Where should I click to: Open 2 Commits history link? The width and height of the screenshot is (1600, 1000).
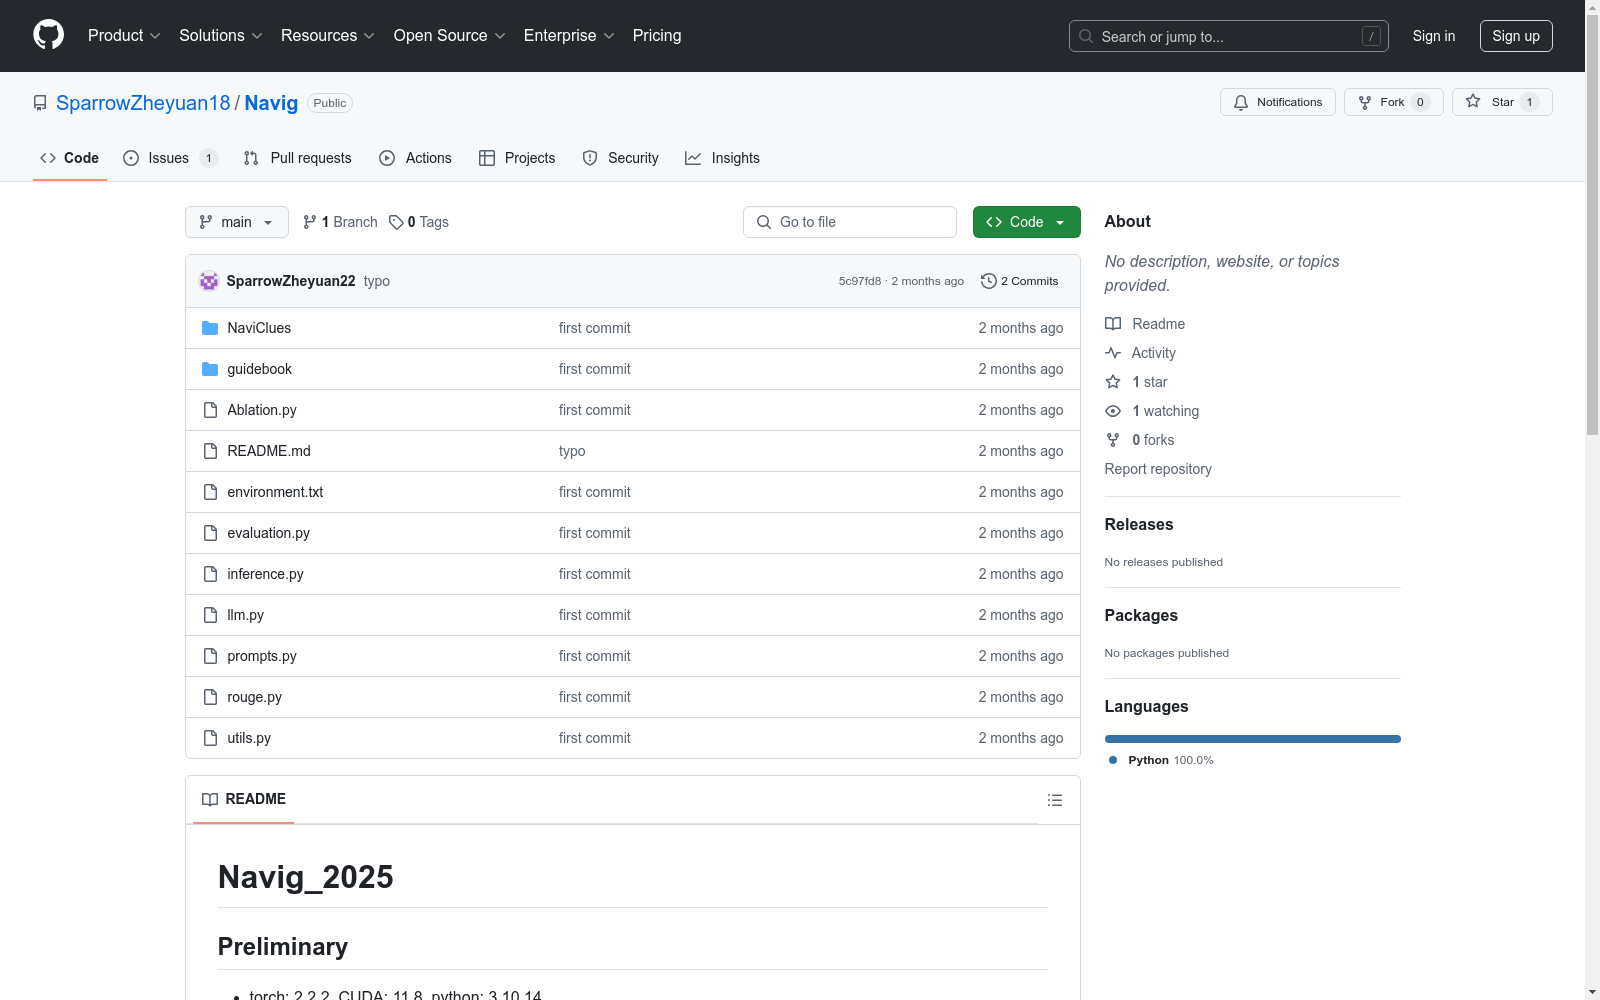[x=1020, y=281]
